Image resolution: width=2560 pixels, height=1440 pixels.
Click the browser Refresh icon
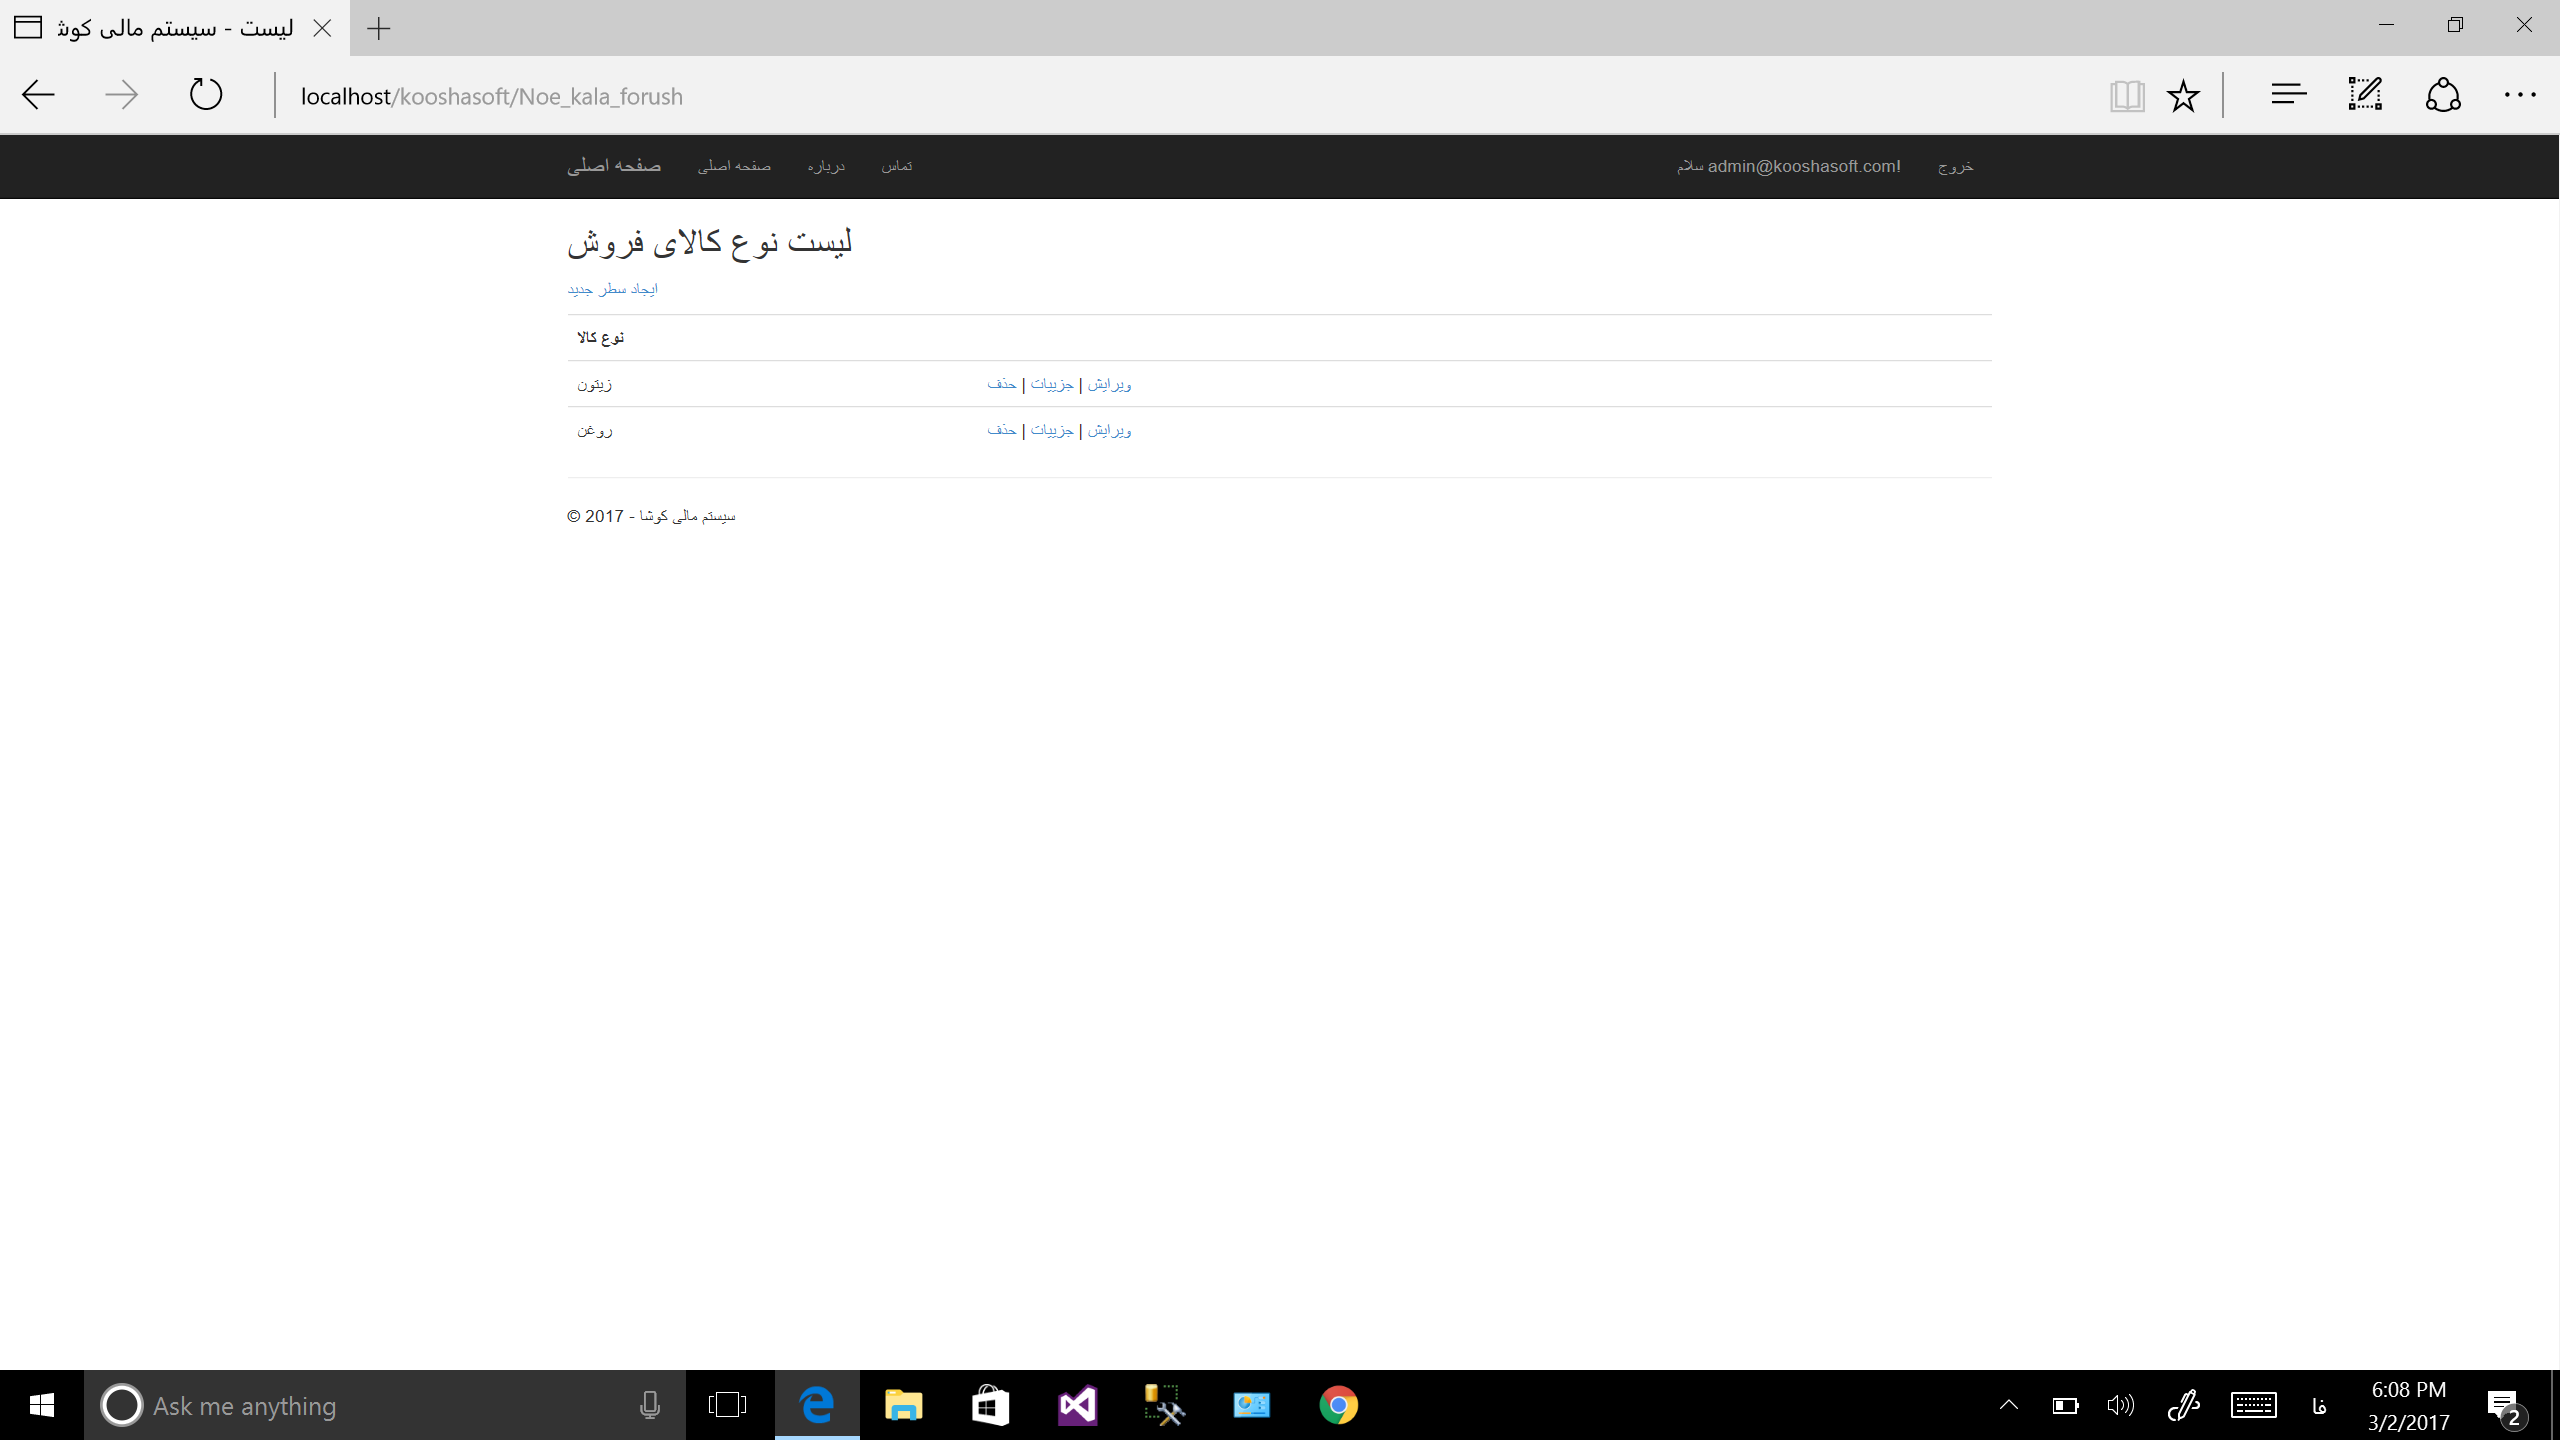[x=206, y=95]
